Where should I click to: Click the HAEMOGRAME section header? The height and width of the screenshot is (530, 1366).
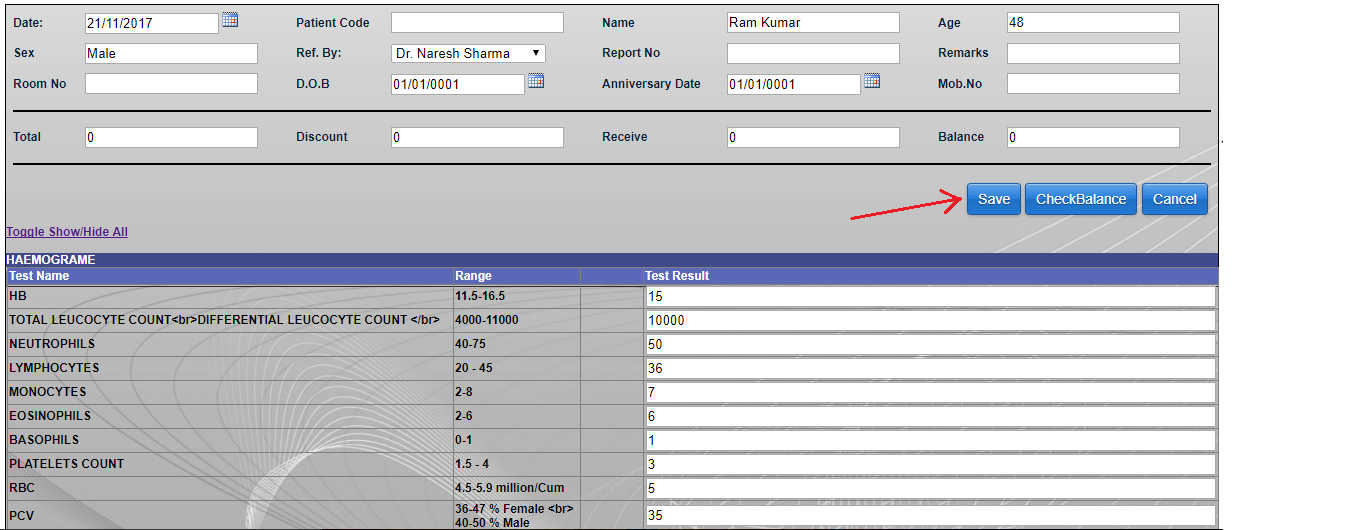point(51,260)
